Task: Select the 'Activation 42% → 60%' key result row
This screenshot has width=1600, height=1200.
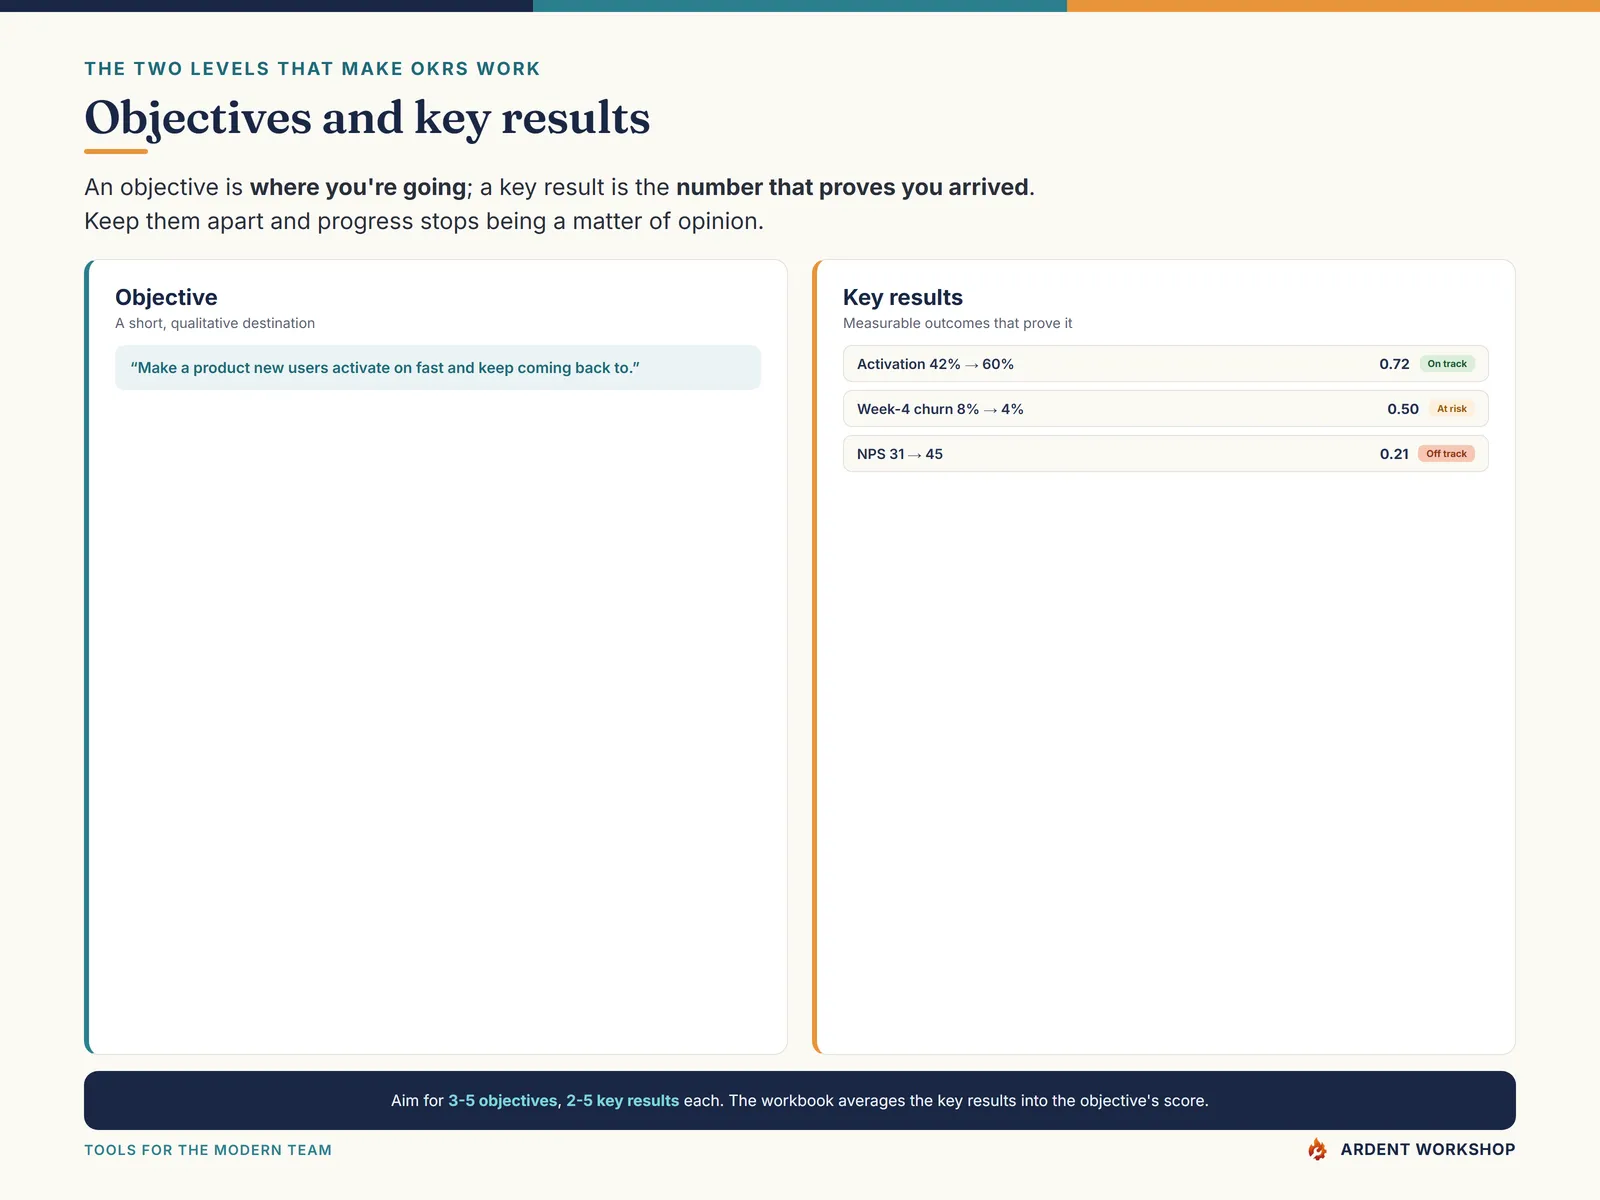Action: click(x=1165, y=364)
